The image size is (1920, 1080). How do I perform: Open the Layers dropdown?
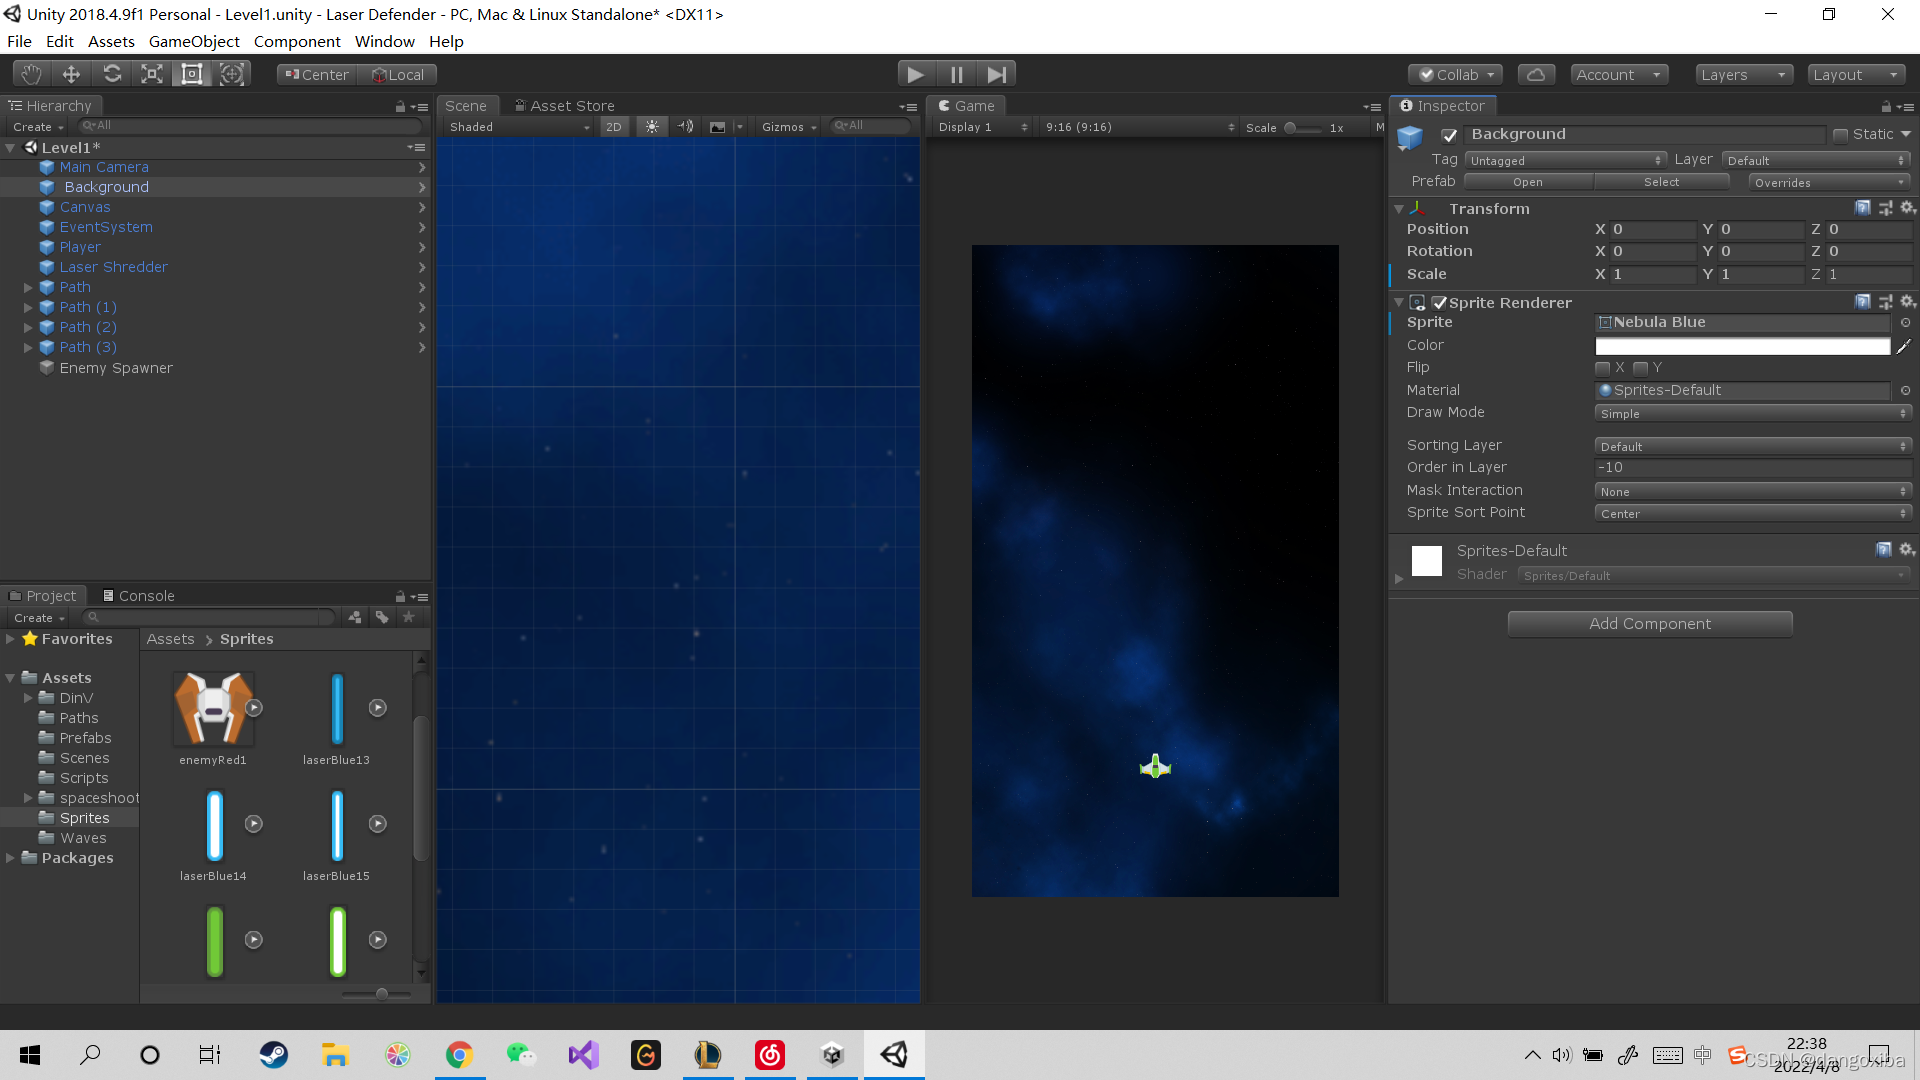pyautogui.click(x=1743, y=75)
